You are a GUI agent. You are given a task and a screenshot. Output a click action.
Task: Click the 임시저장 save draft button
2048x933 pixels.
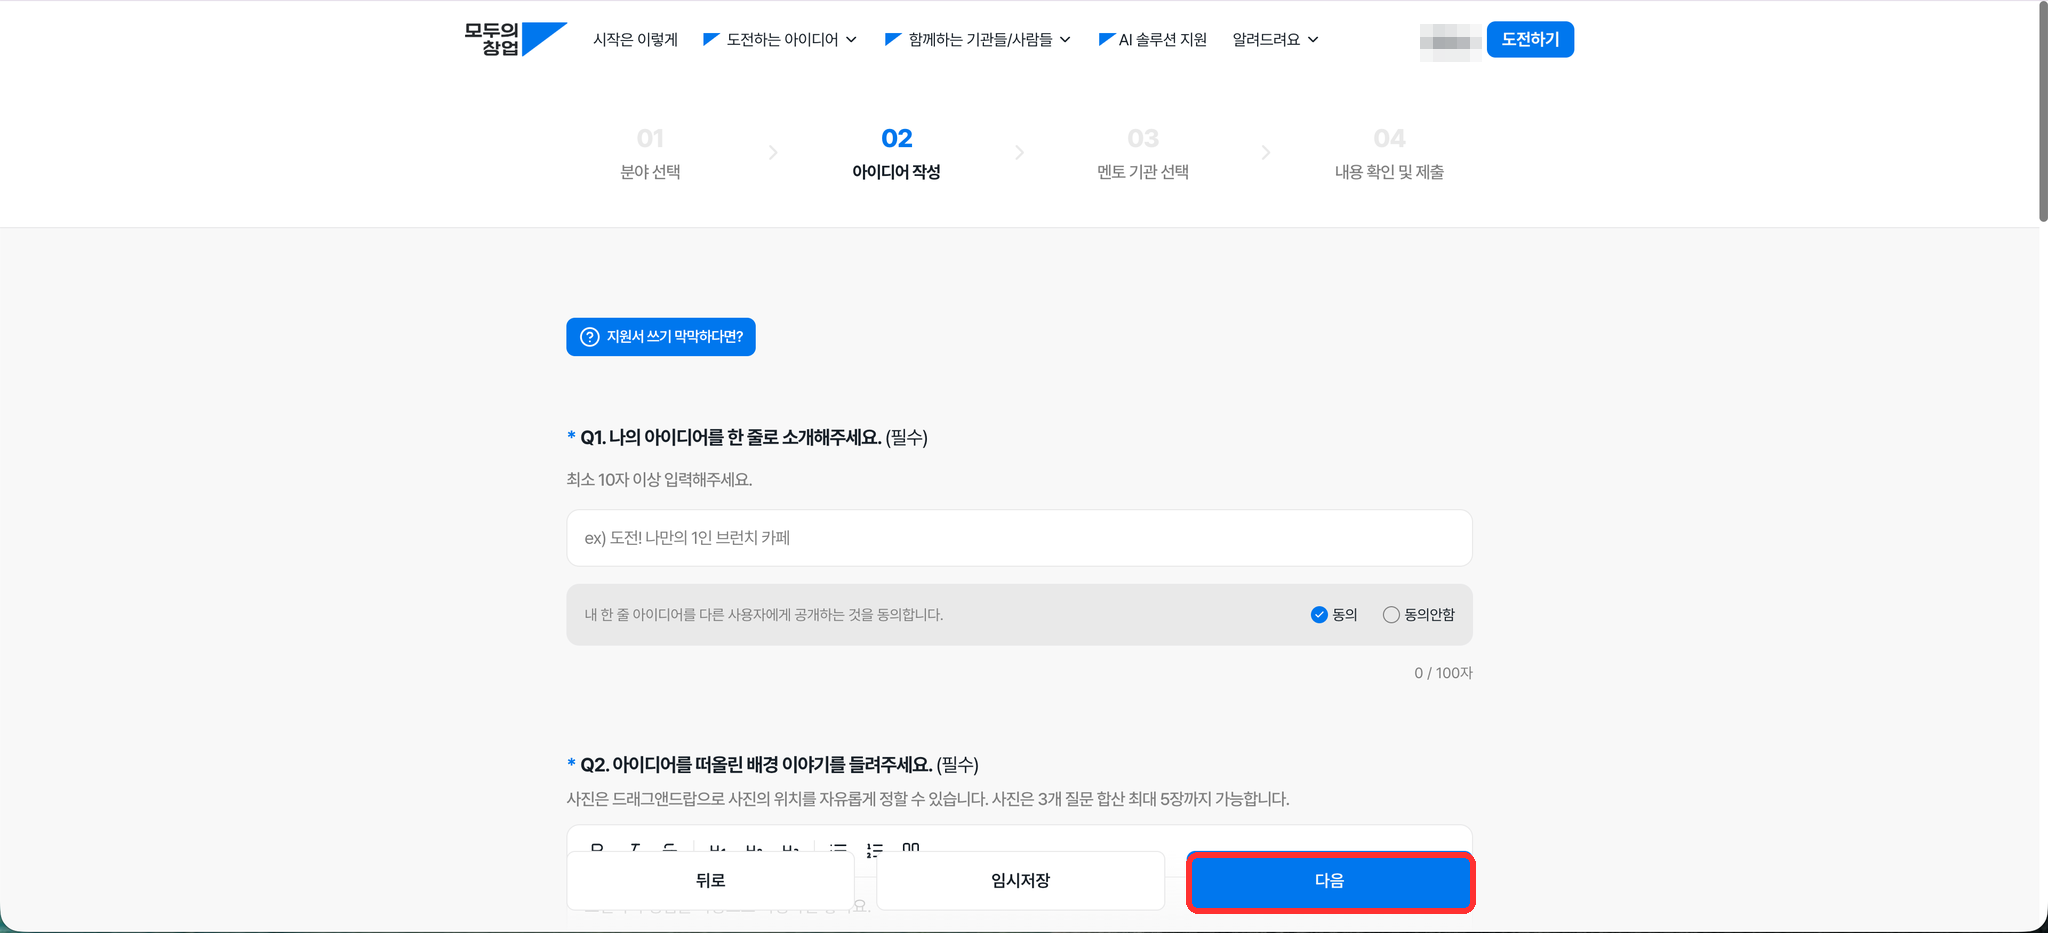point(1020,881)
